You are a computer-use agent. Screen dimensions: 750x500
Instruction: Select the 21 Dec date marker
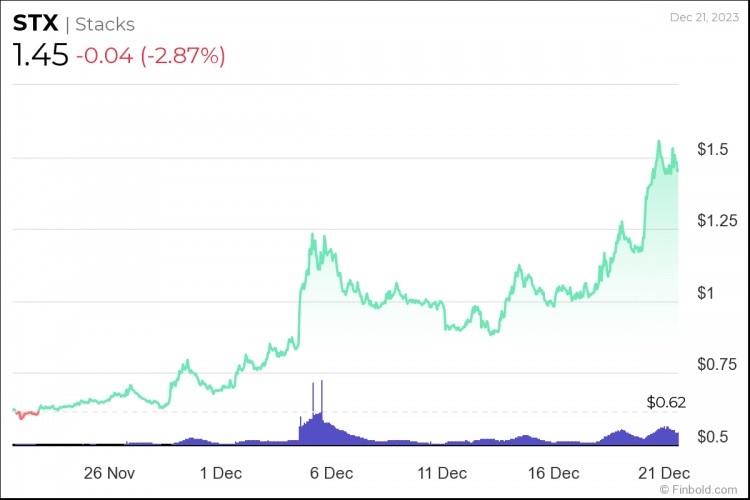coord(662,472)
